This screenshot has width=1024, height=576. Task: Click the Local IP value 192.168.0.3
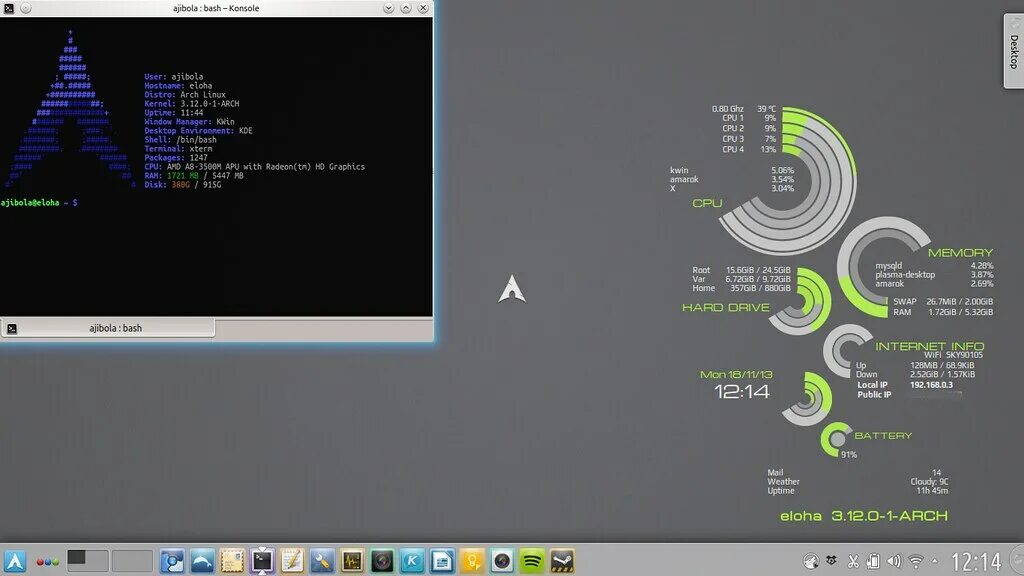point(931,385)
